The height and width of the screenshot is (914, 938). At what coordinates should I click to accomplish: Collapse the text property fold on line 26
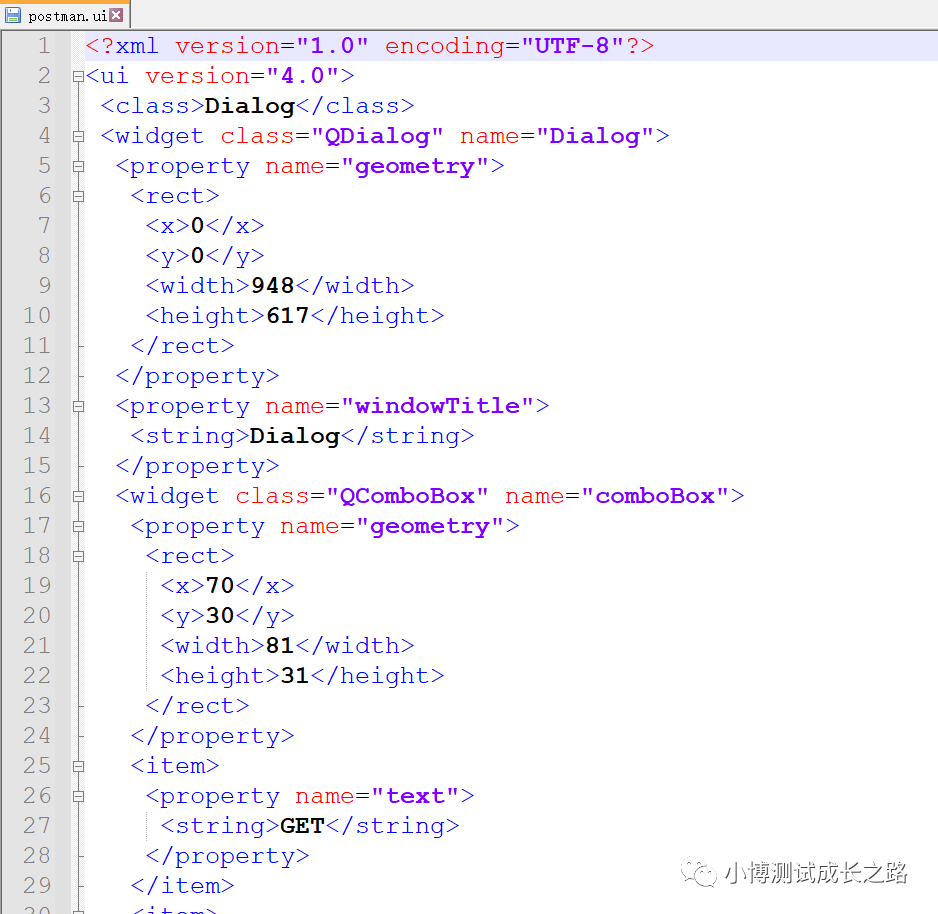[x=78, y=796]
